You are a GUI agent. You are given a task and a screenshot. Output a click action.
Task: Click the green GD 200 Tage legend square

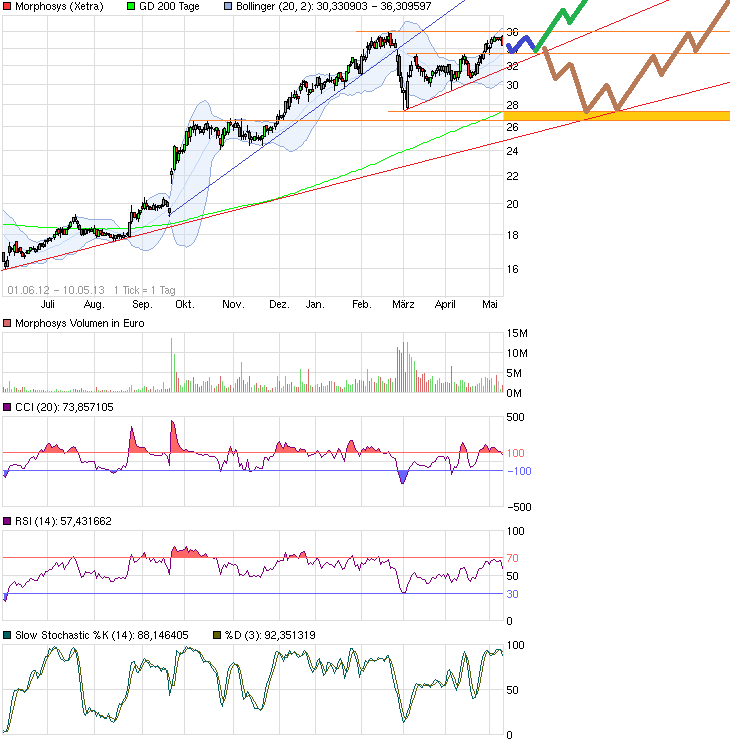[129, 7]
